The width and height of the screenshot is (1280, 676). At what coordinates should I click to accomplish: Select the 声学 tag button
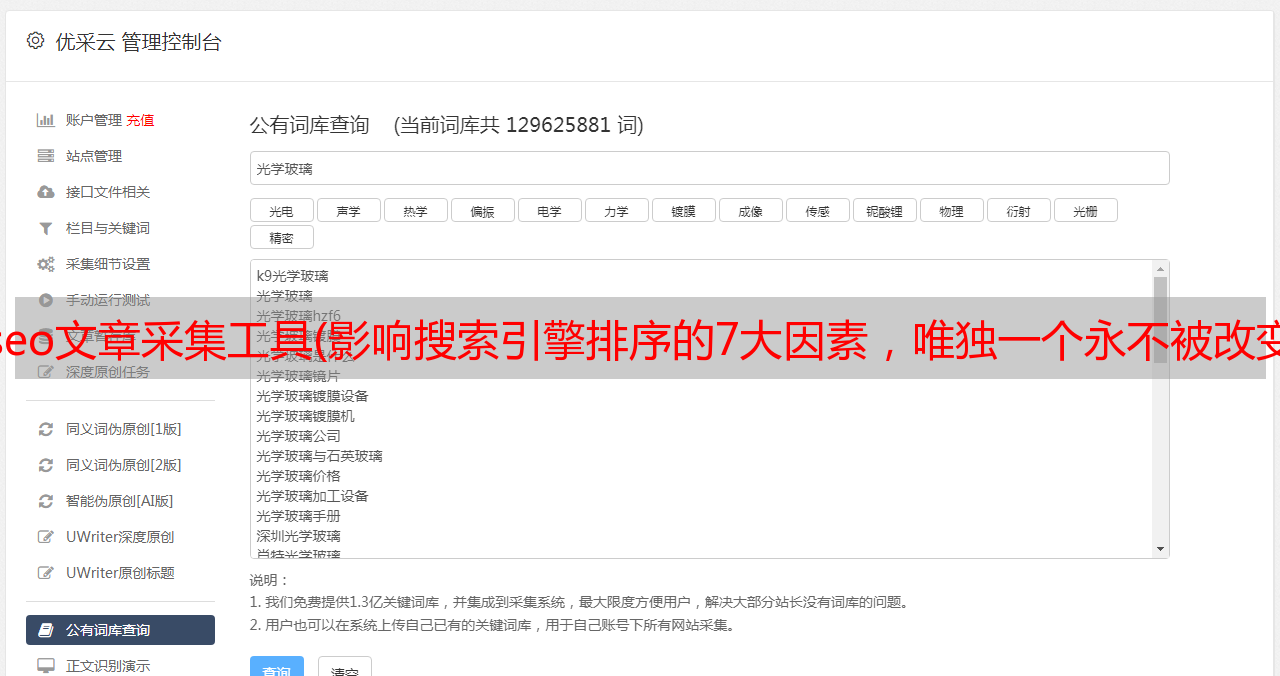click(x=348, y=210)
